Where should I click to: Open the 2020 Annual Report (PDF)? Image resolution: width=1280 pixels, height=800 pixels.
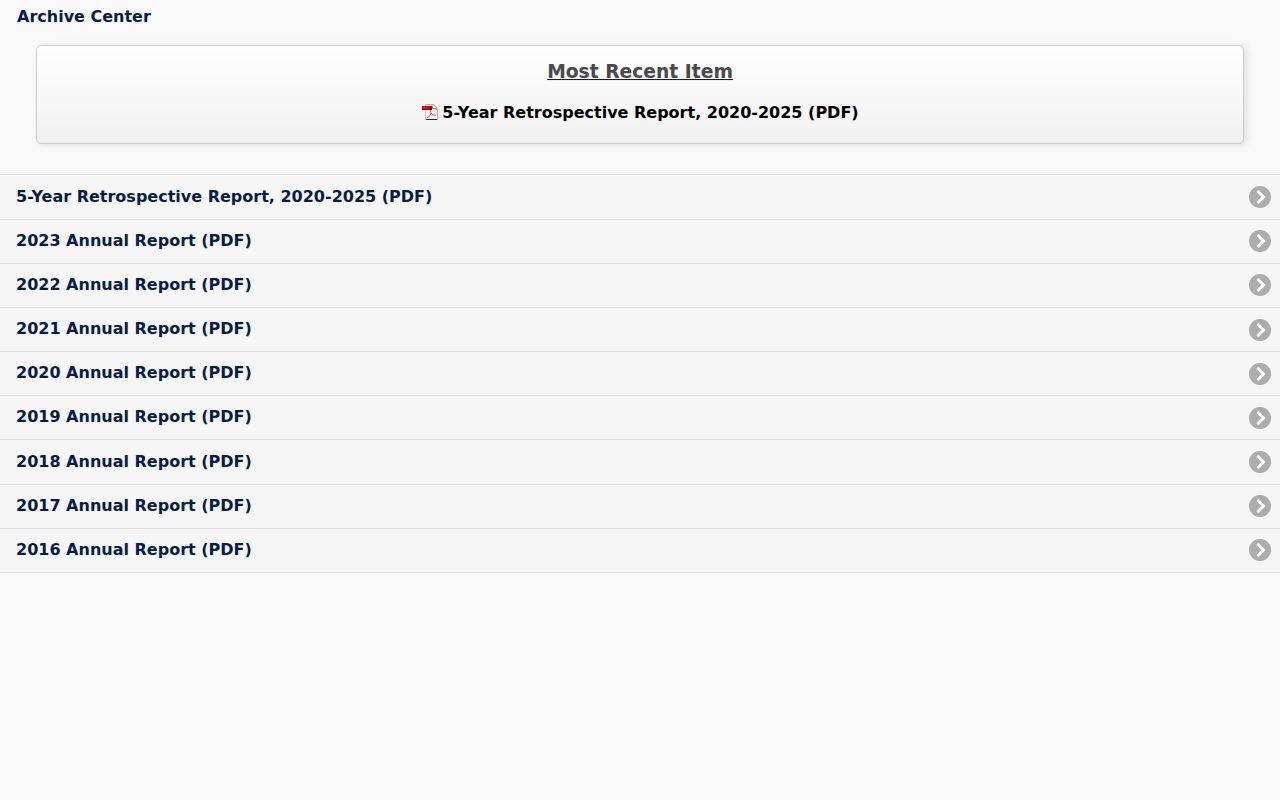[x=640, y=373]
